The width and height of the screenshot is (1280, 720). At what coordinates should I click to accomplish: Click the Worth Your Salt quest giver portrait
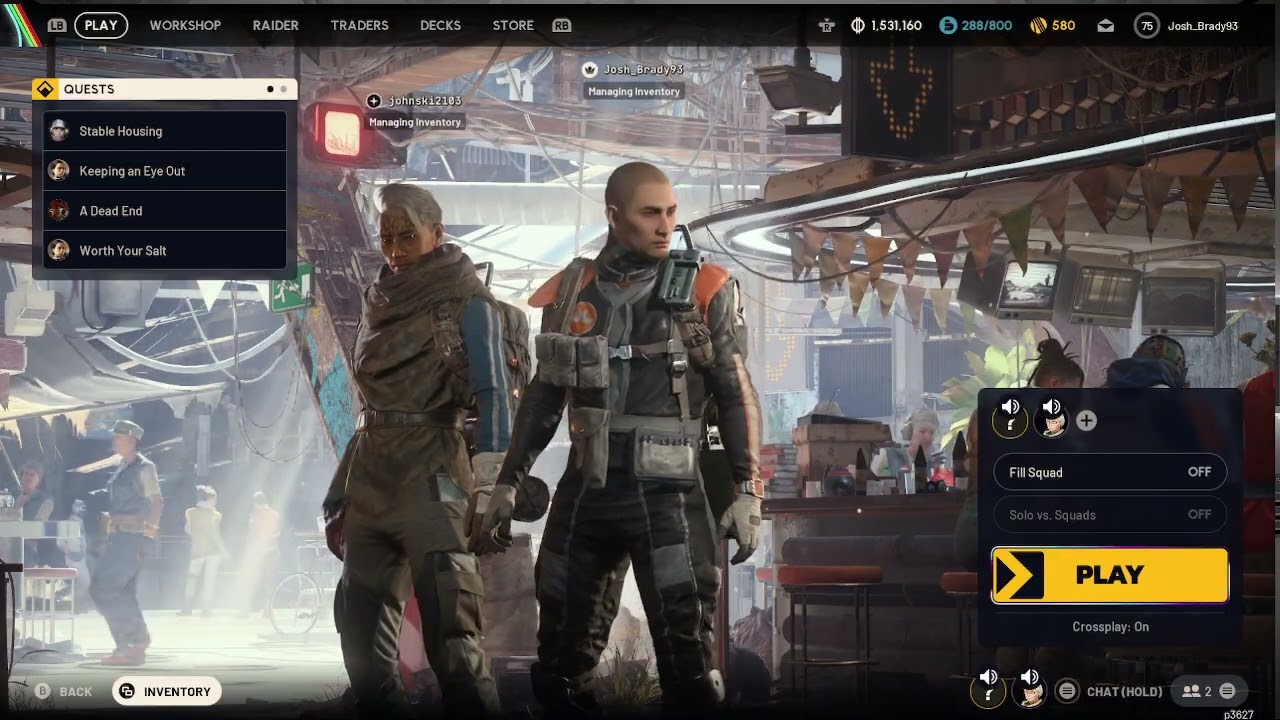click(x=59, y=250)
